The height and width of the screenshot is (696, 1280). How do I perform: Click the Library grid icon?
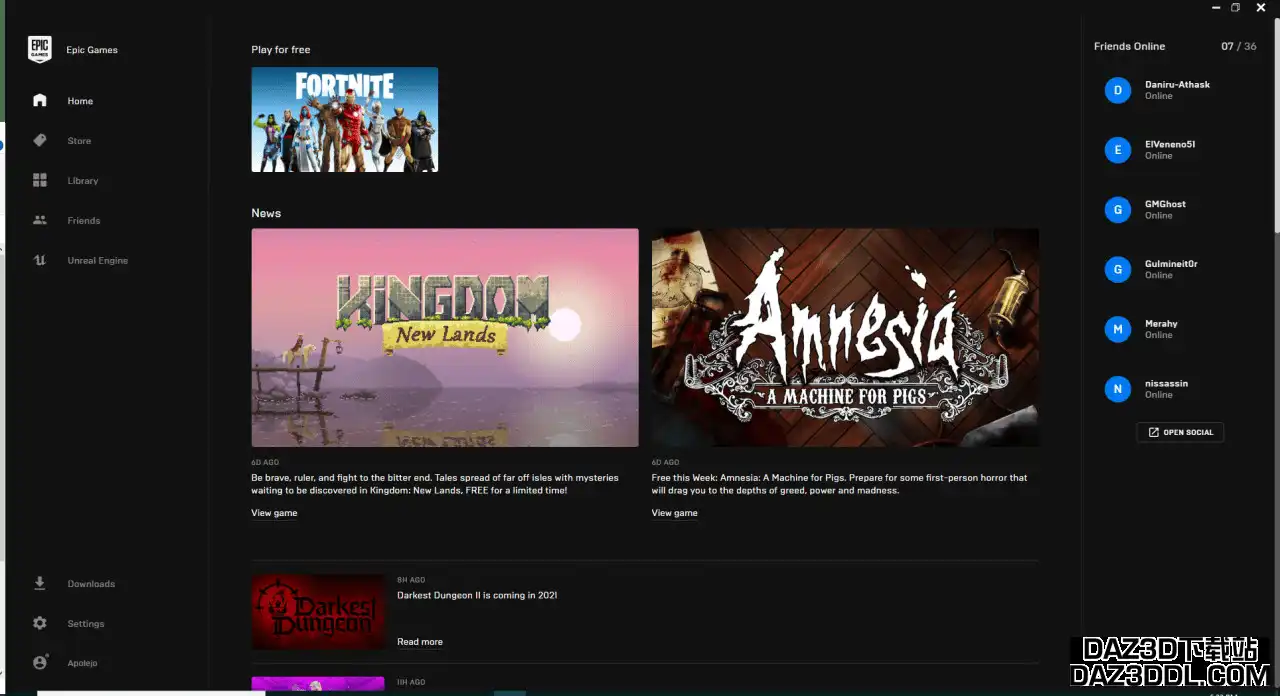[40, 181]
